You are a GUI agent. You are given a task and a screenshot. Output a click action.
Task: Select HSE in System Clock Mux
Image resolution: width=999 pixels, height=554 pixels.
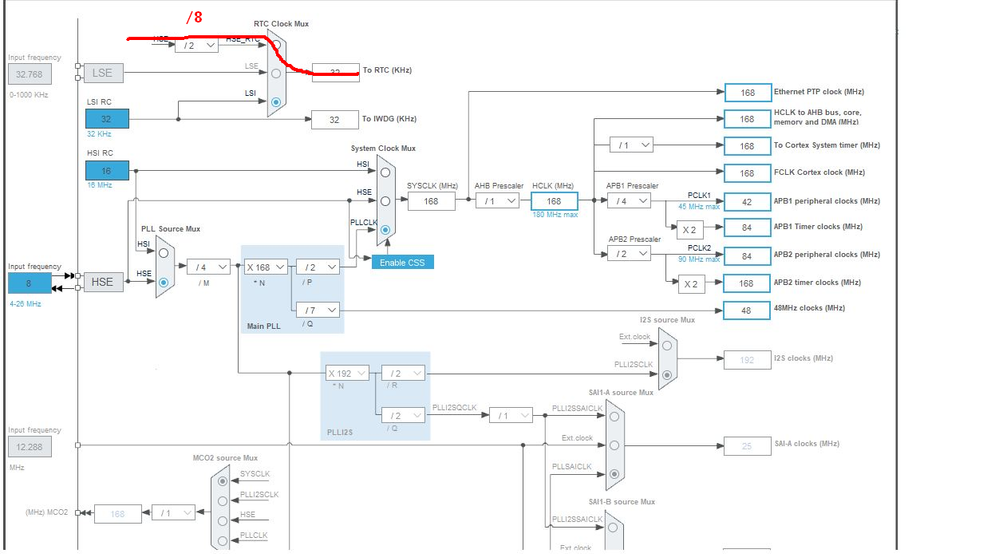click(385, 201)
